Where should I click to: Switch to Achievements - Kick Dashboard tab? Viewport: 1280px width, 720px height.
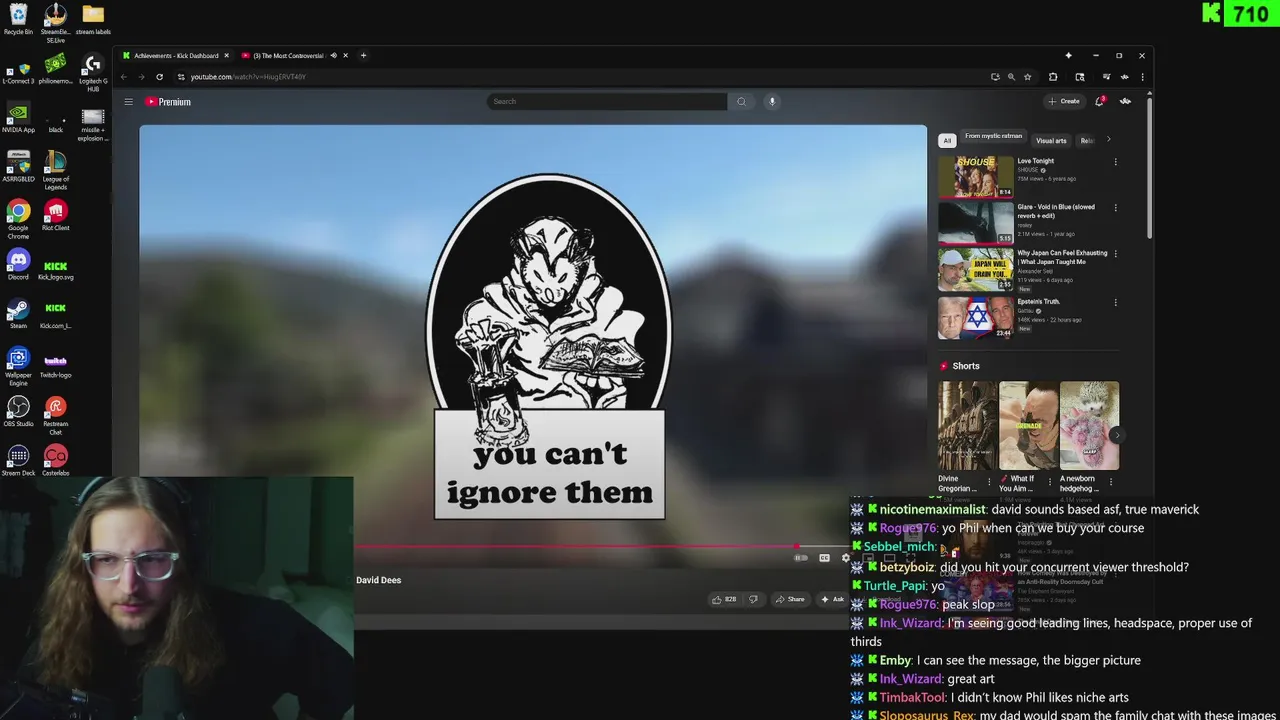pyautogui.click(x=176, y=55)
